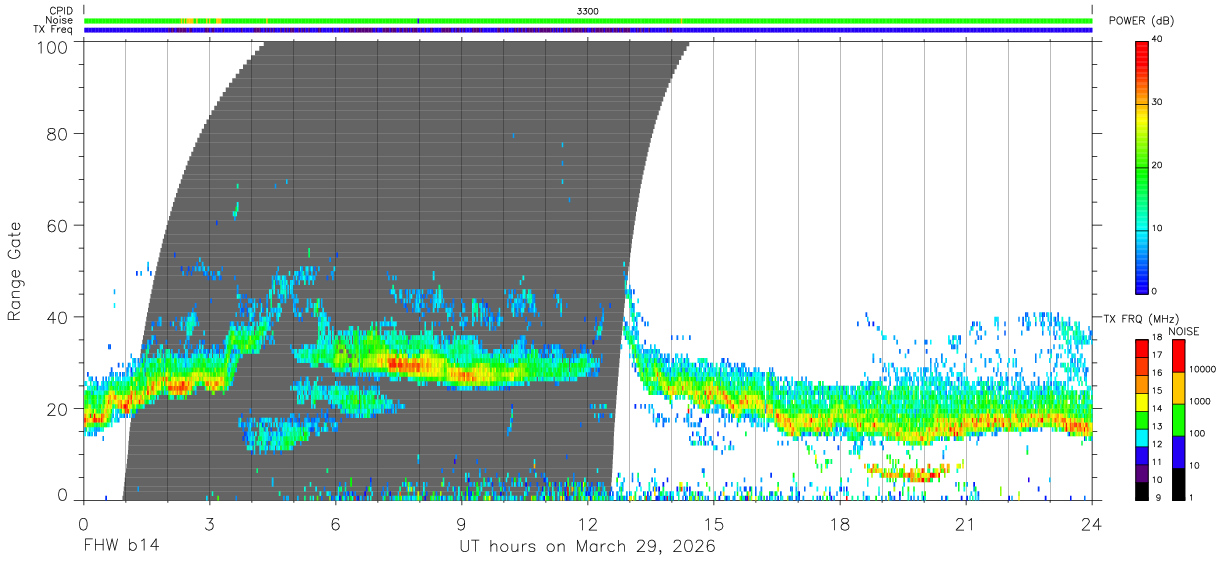Click the Range Gate axis tick label 40

coord(57,317)
